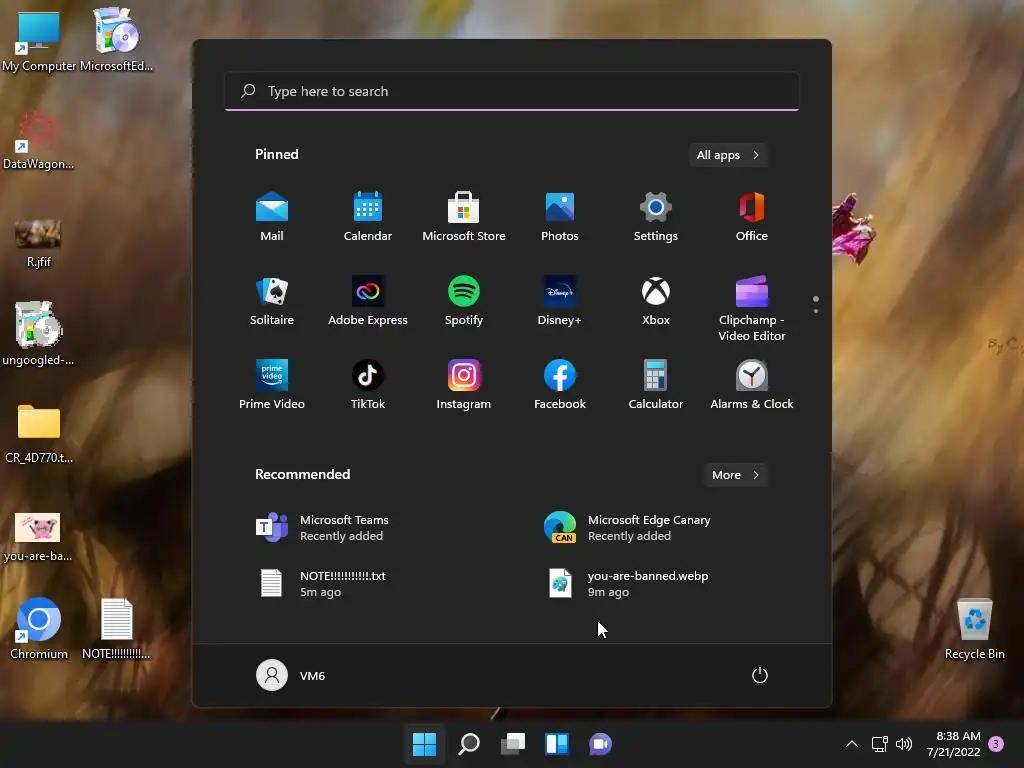
Task: Launch Clipchamp Video Editor
Action: click(x=752, y=309)
